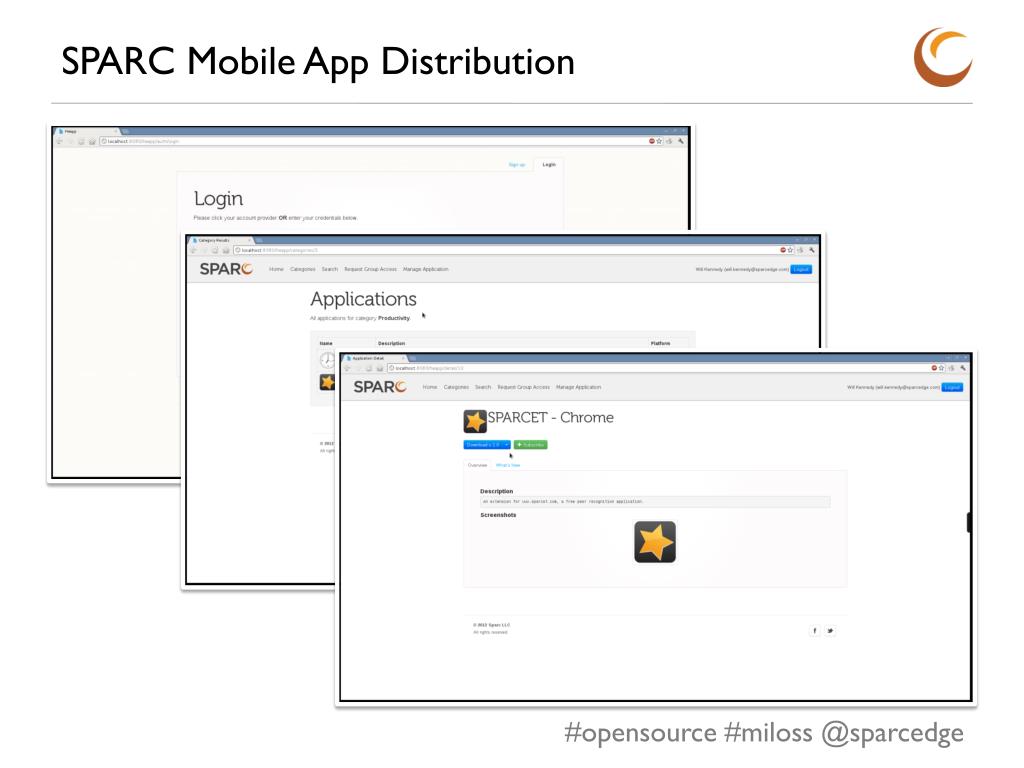
Task: Click the blue Download button
Action: tap(483, 445)
